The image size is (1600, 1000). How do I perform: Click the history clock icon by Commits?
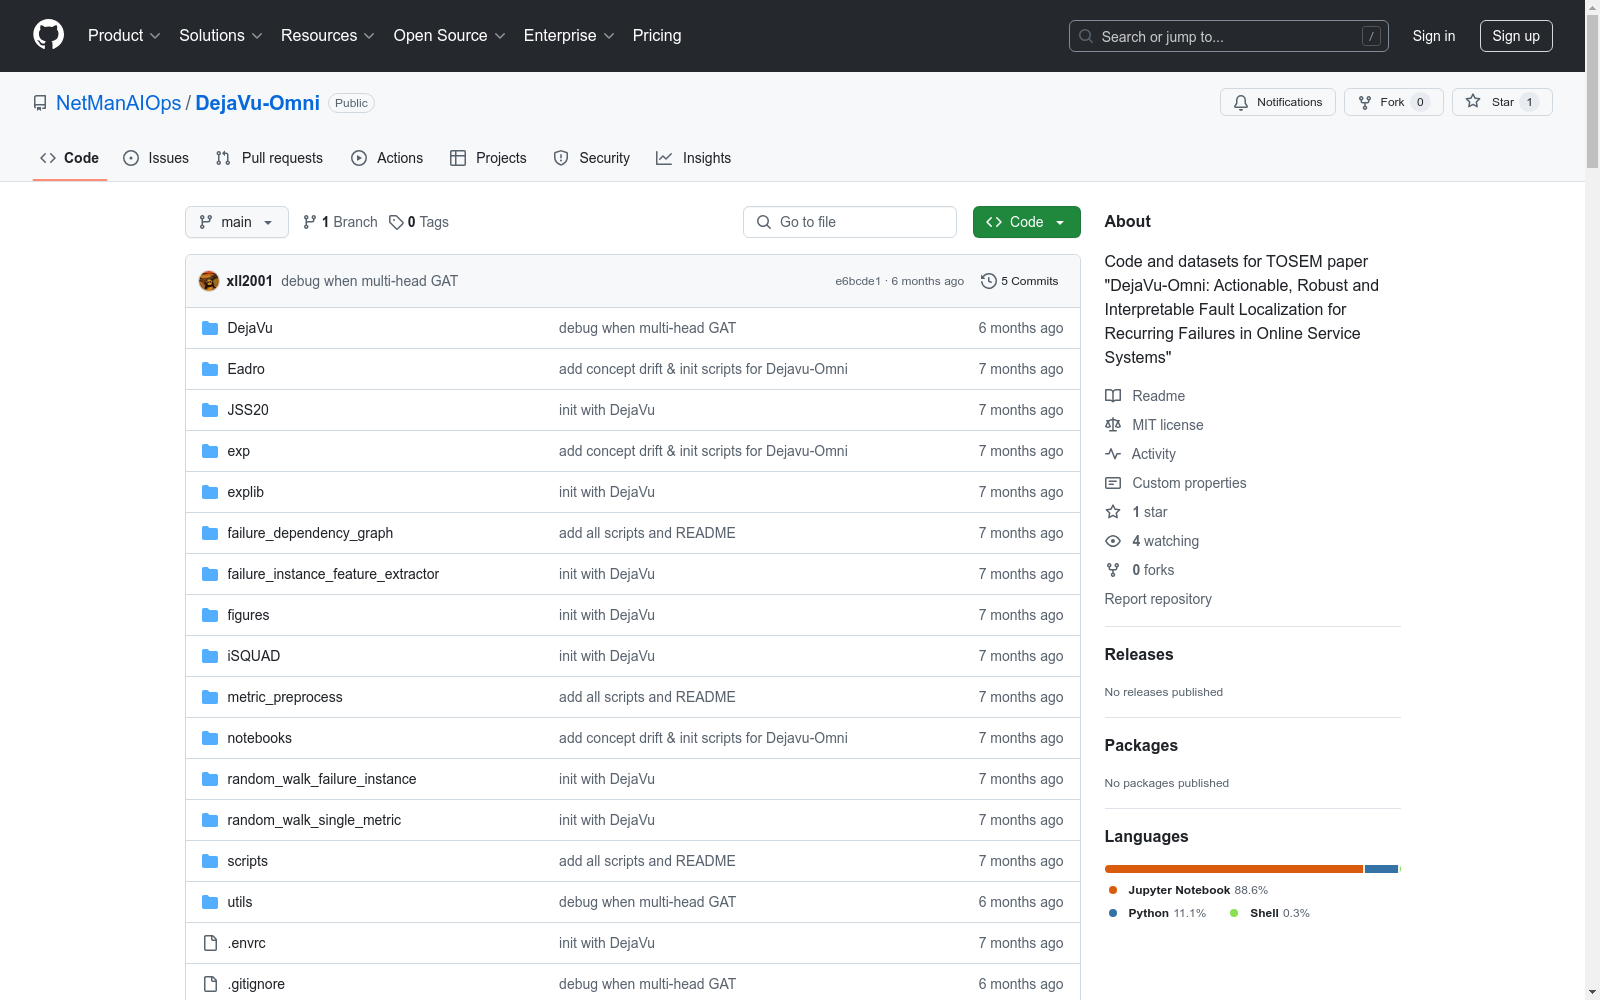[x=989, y=281]
